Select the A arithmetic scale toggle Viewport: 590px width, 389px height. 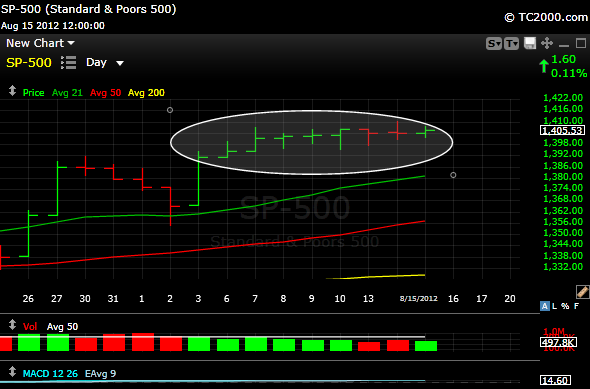point(544,306)
